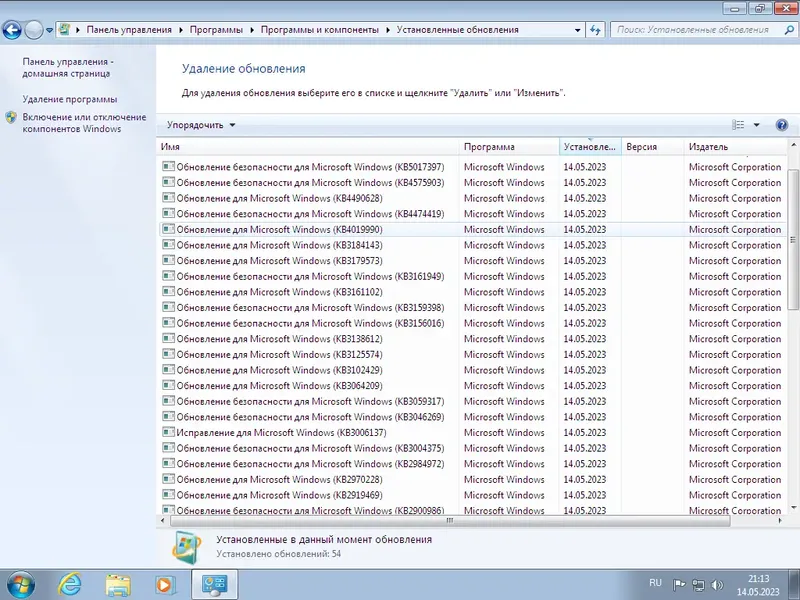Open Windows Explorer folder from taskbar
The image size is (800, 600).
[x=118, y=585]
